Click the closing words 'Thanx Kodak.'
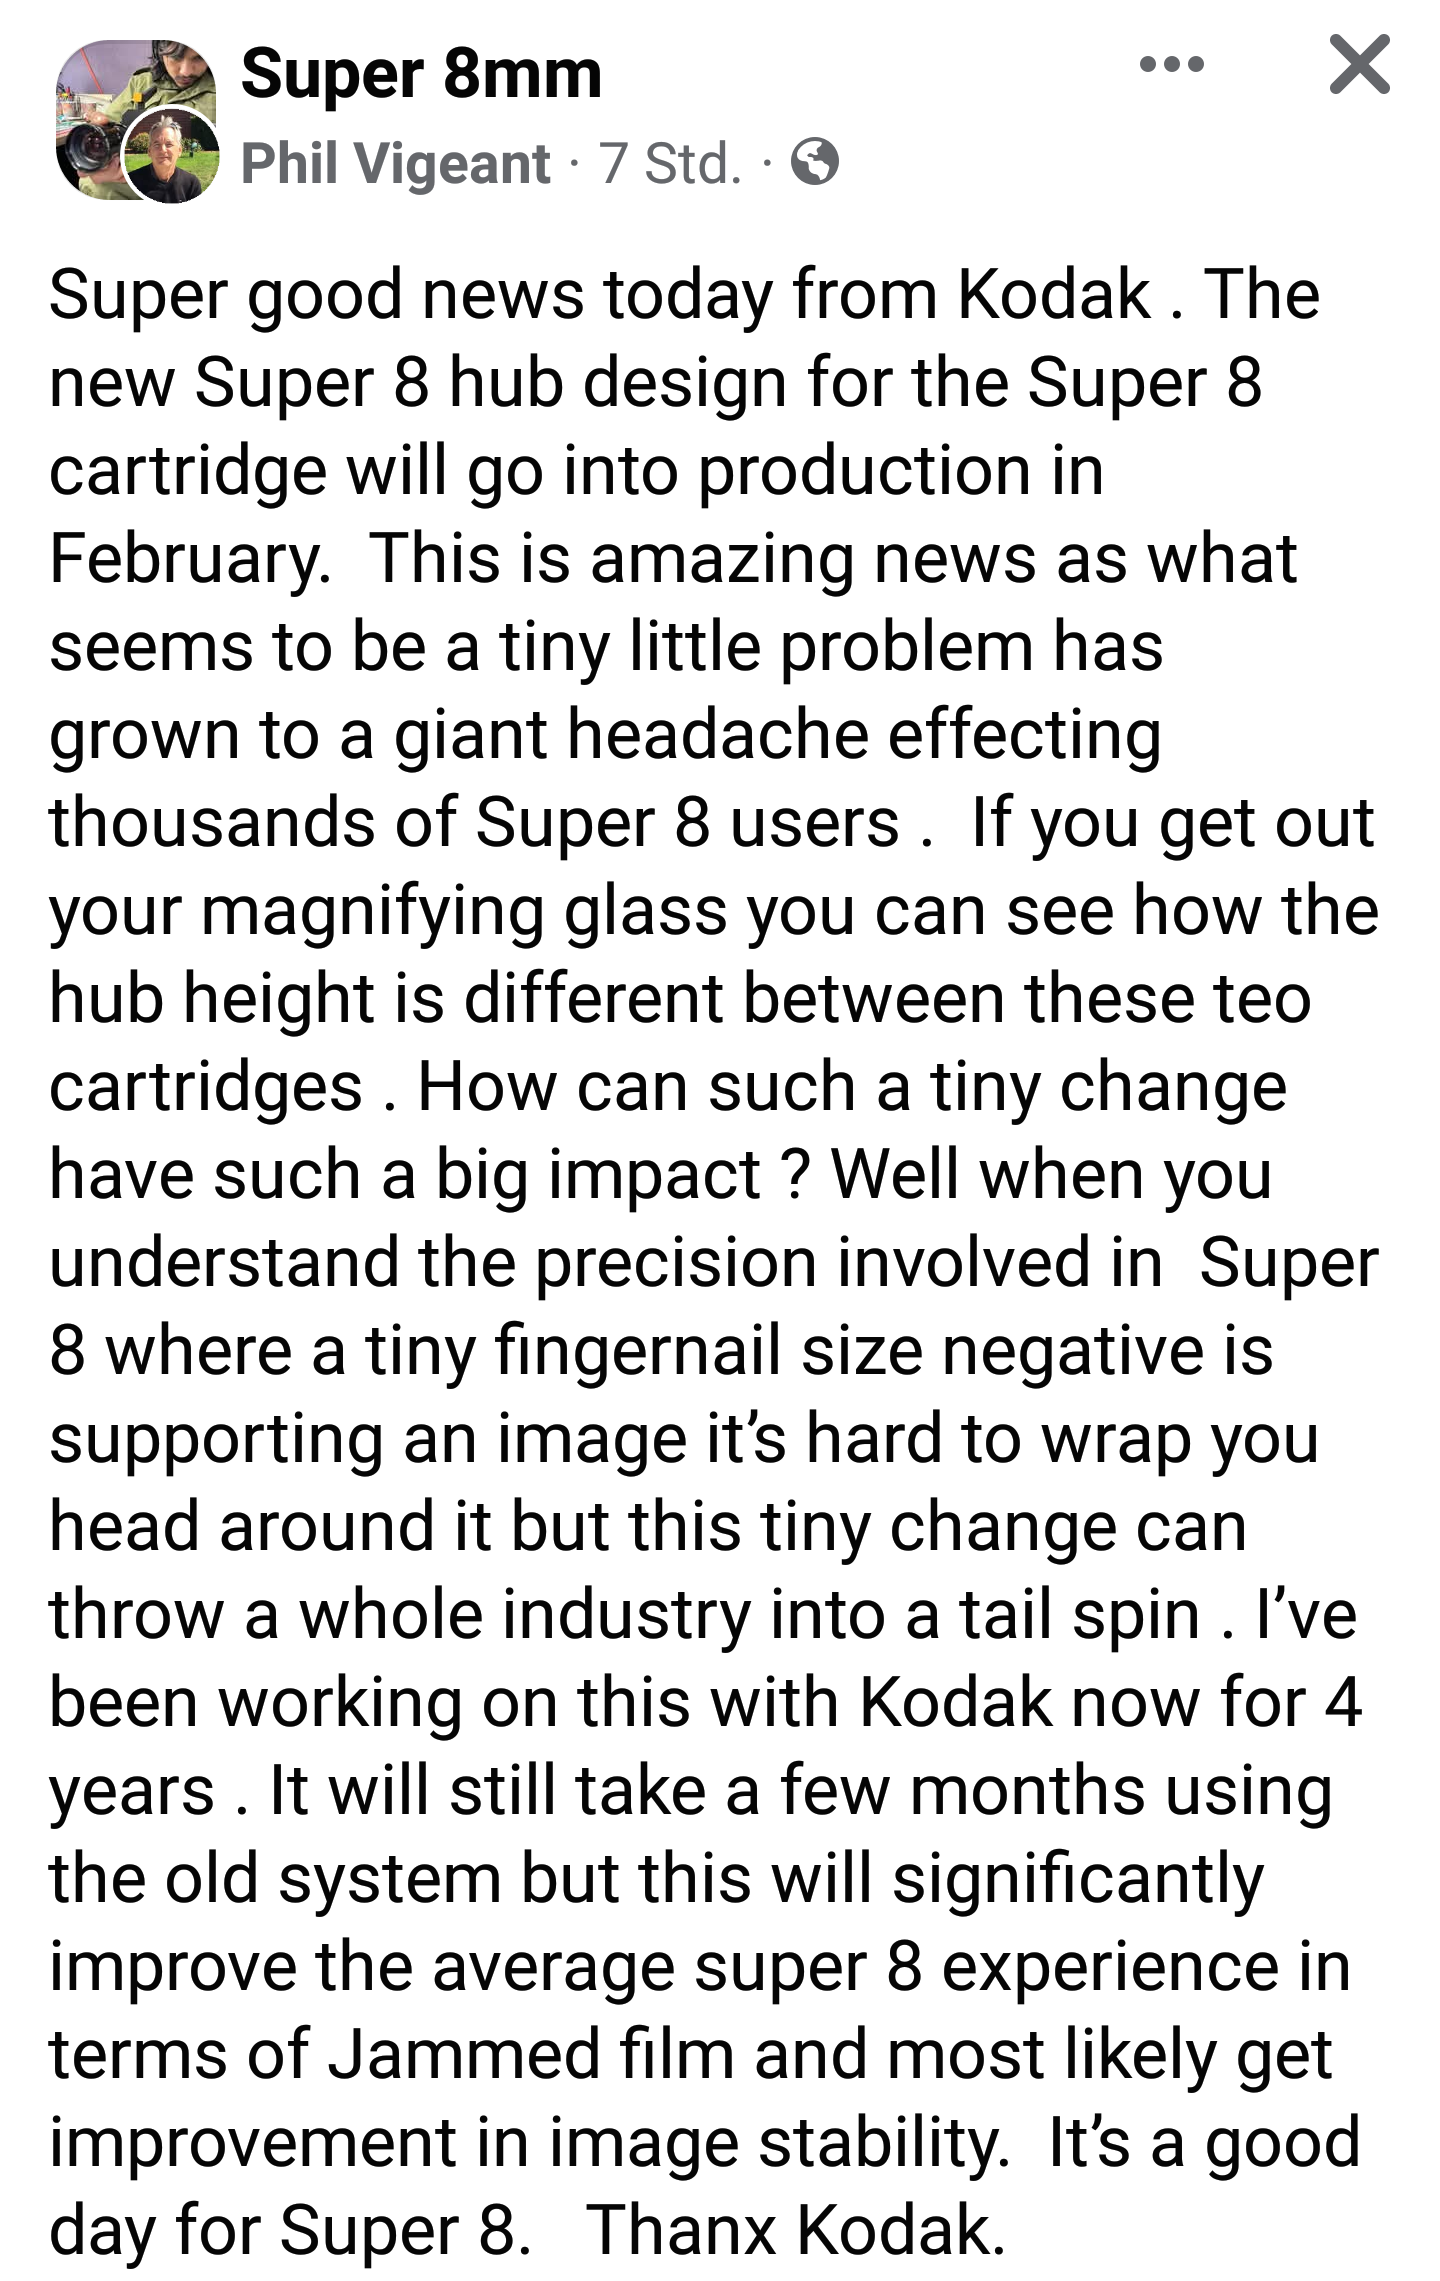Viewport: 1440px width, 2281px height. (795, 2231)
